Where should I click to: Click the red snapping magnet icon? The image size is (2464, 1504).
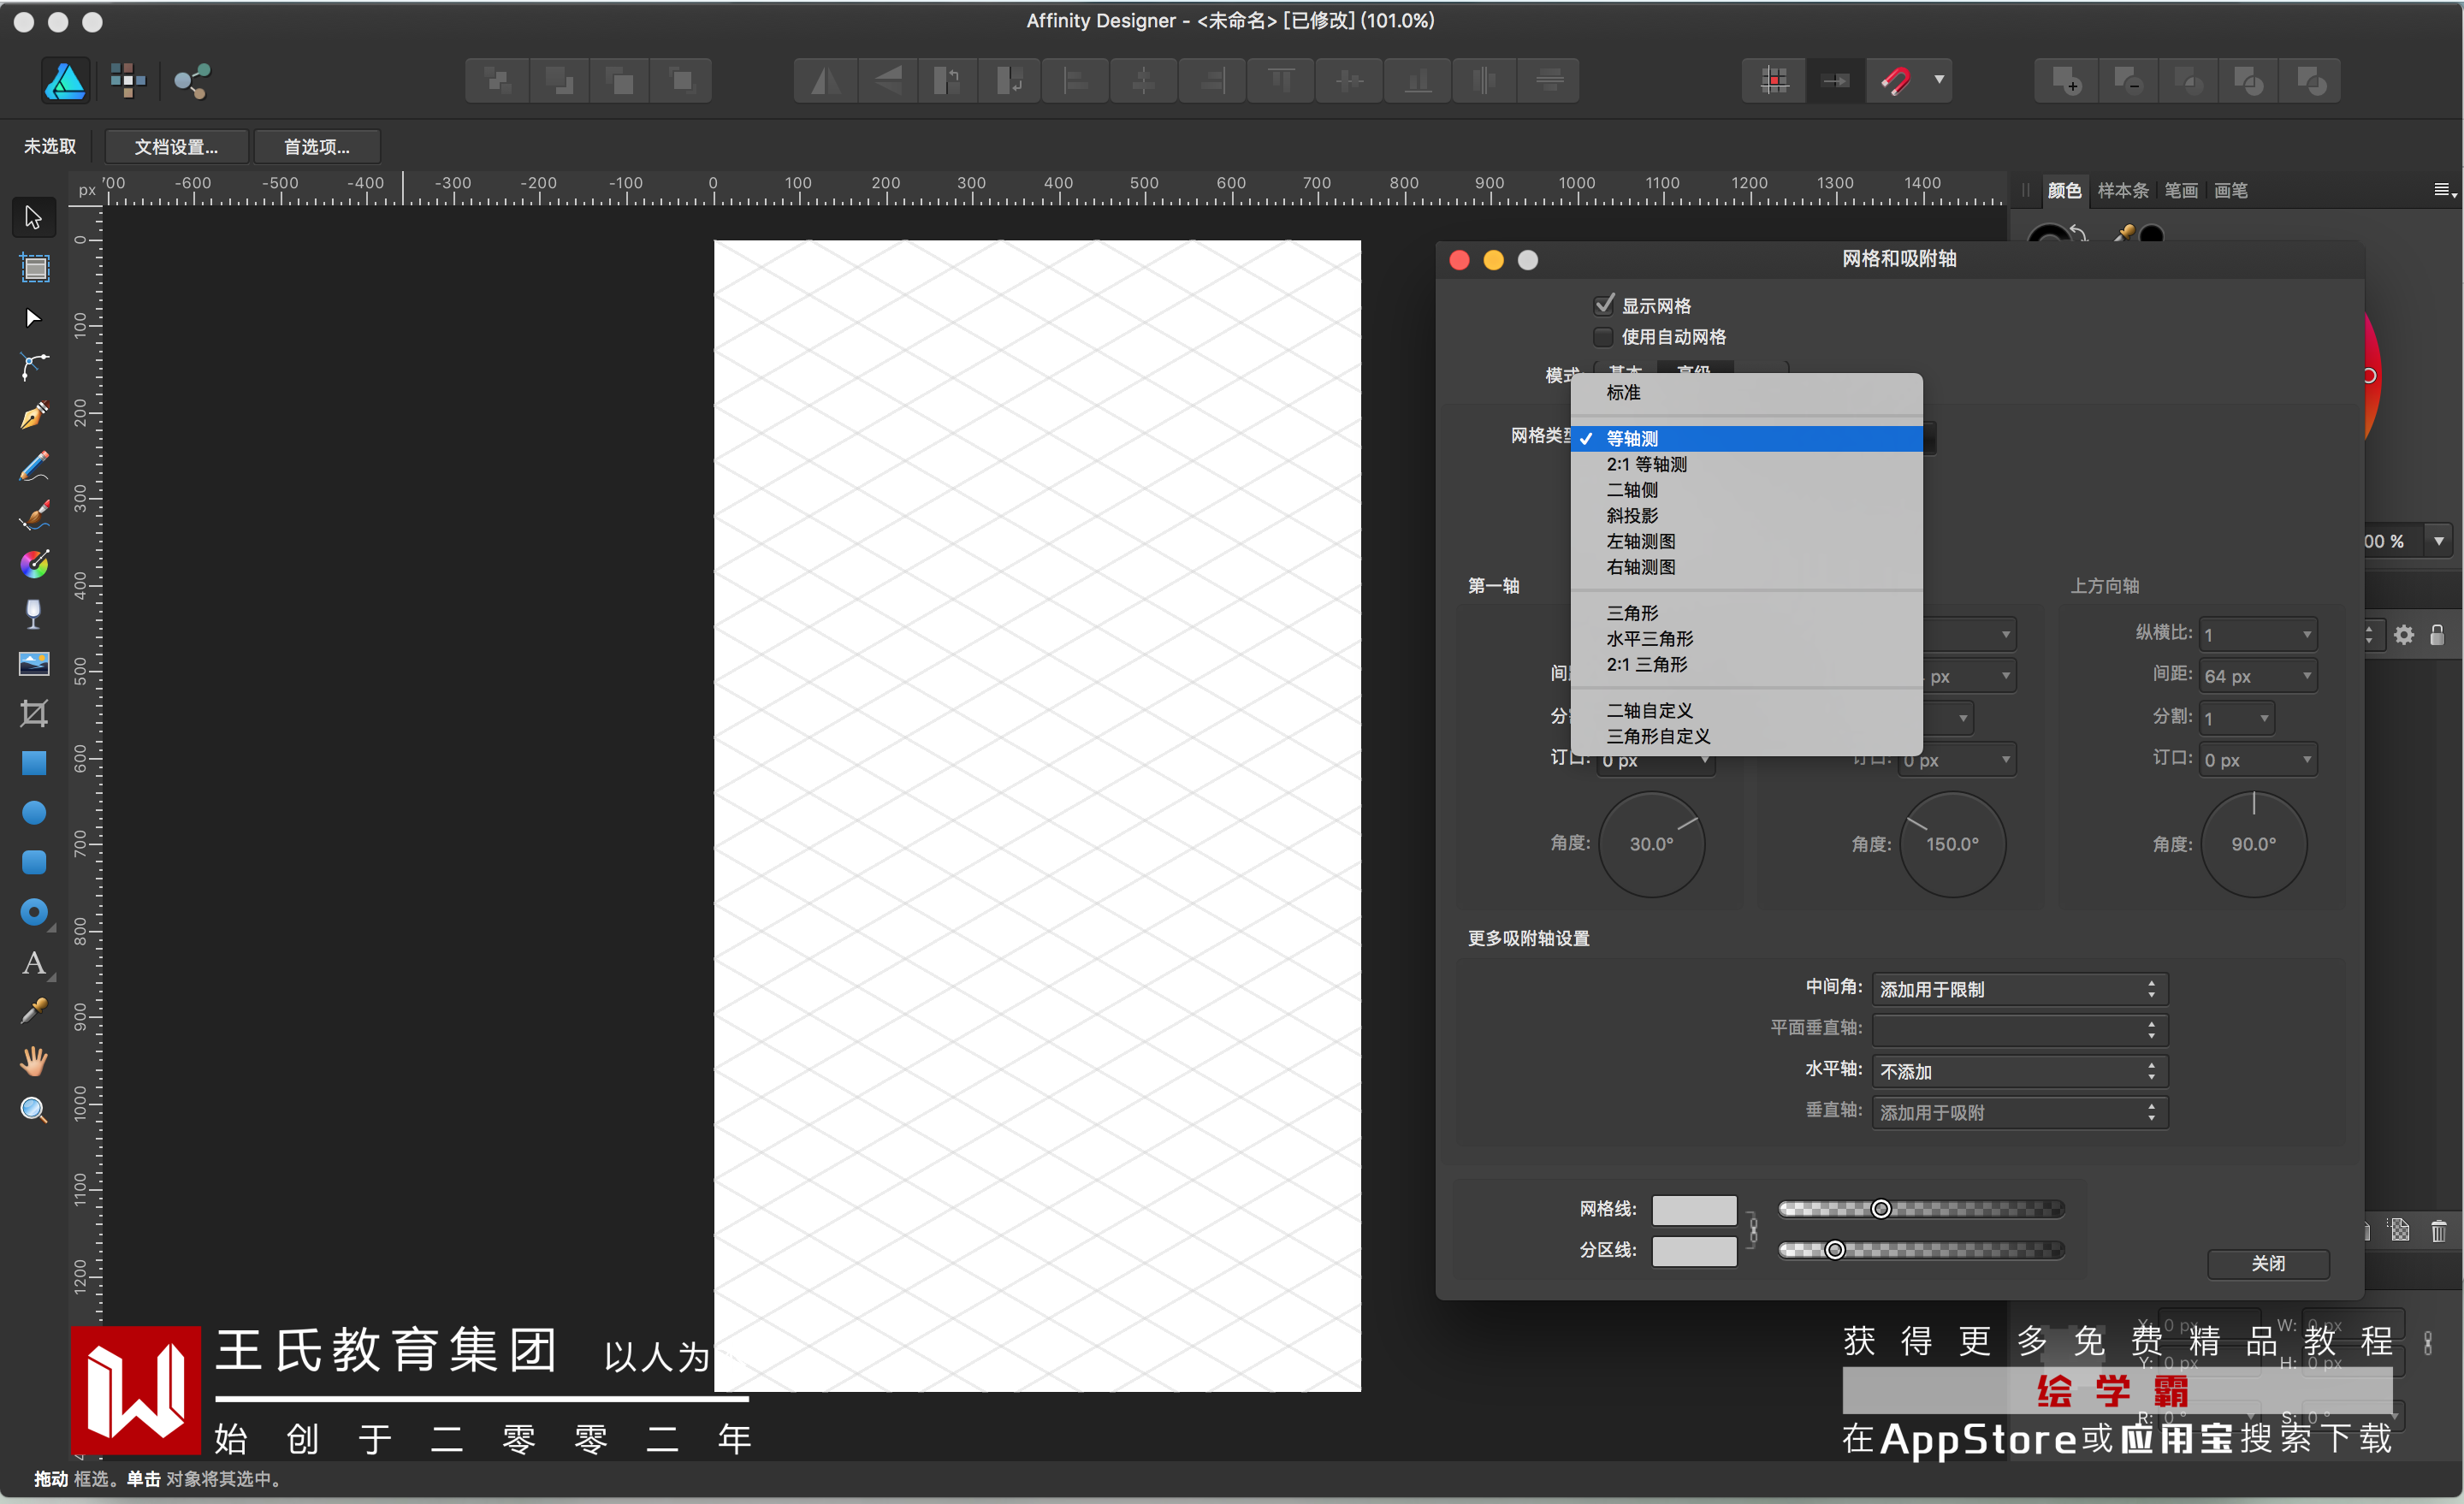1895,81
